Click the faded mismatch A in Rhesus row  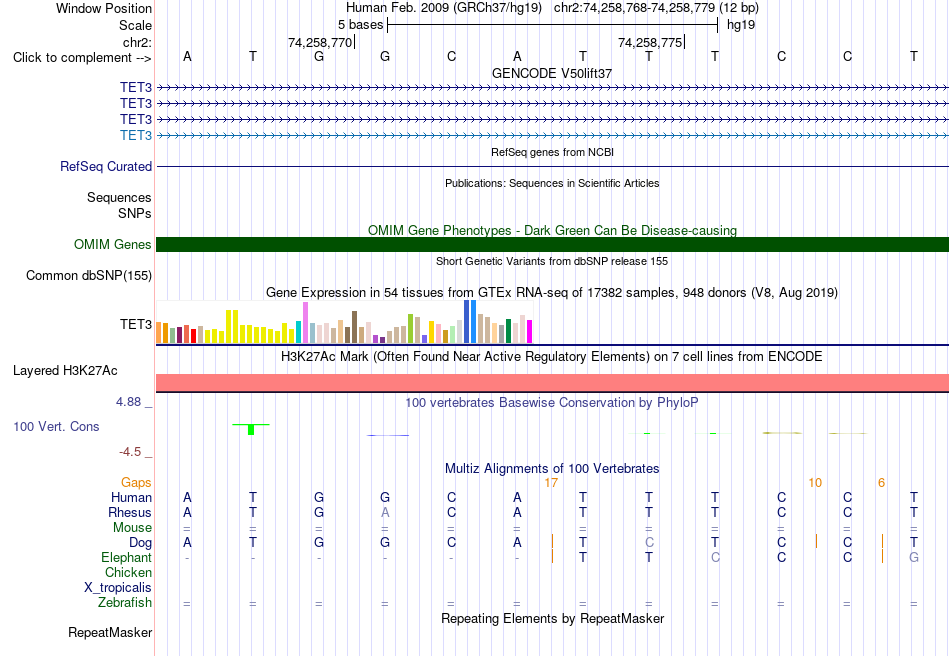click(x=385, y=512)
